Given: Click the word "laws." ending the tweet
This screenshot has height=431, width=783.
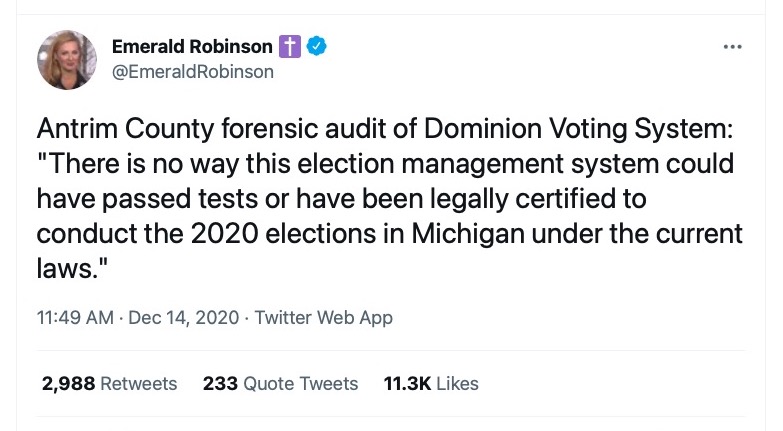Looking at the screenshot, I should (64, 268).
